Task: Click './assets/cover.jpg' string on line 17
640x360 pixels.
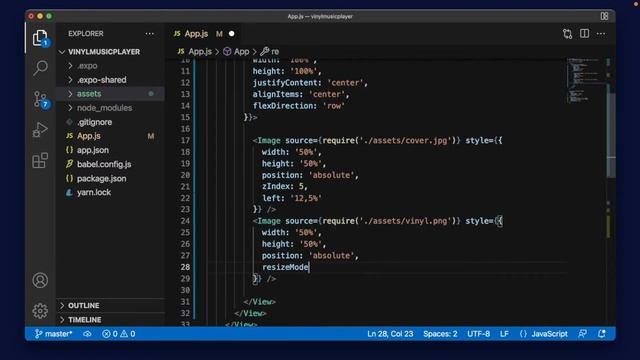Action: [x=405, y=140]
